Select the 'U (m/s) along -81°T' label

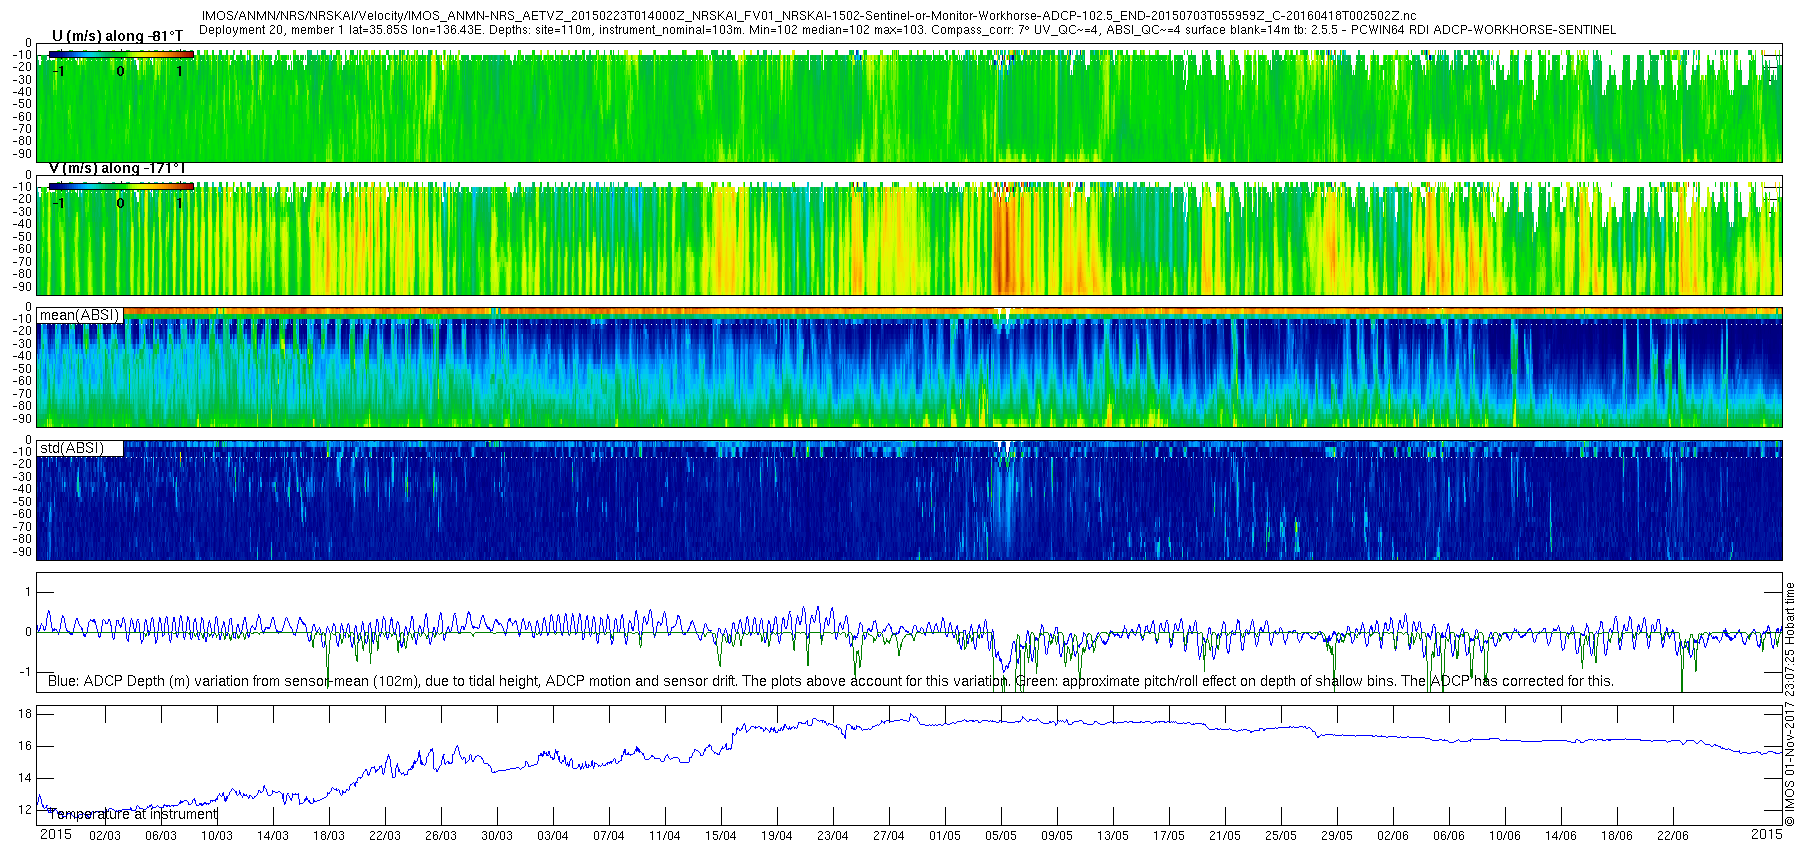tap(117, 37)
